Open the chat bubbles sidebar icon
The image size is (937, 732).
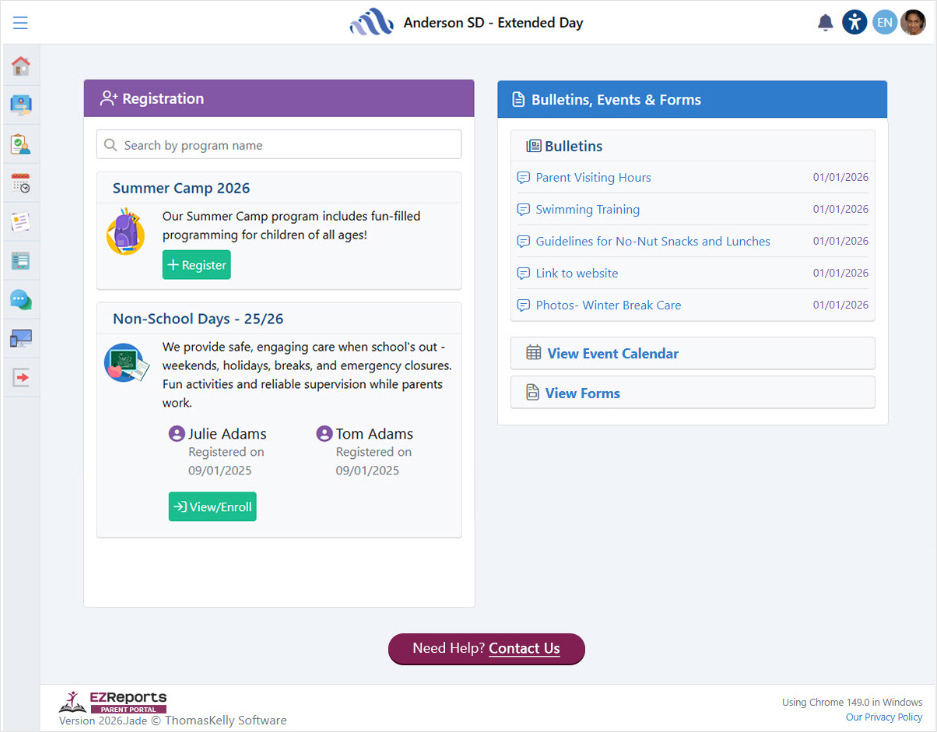(x=21, y=299)
